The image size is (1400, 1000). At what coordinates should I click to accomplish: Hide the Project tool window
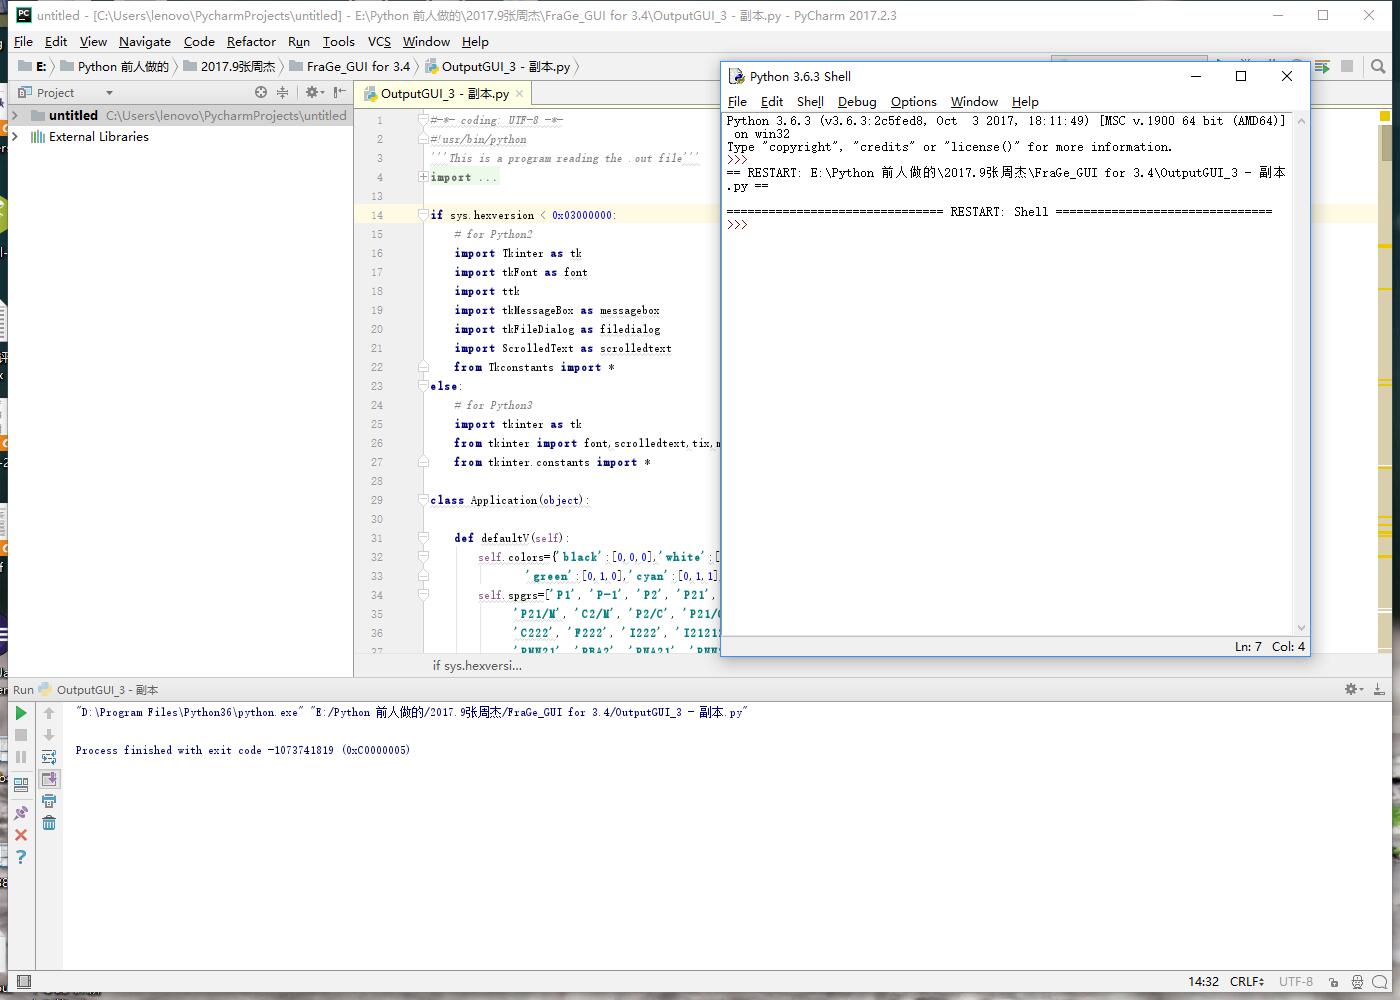(340, 92)
